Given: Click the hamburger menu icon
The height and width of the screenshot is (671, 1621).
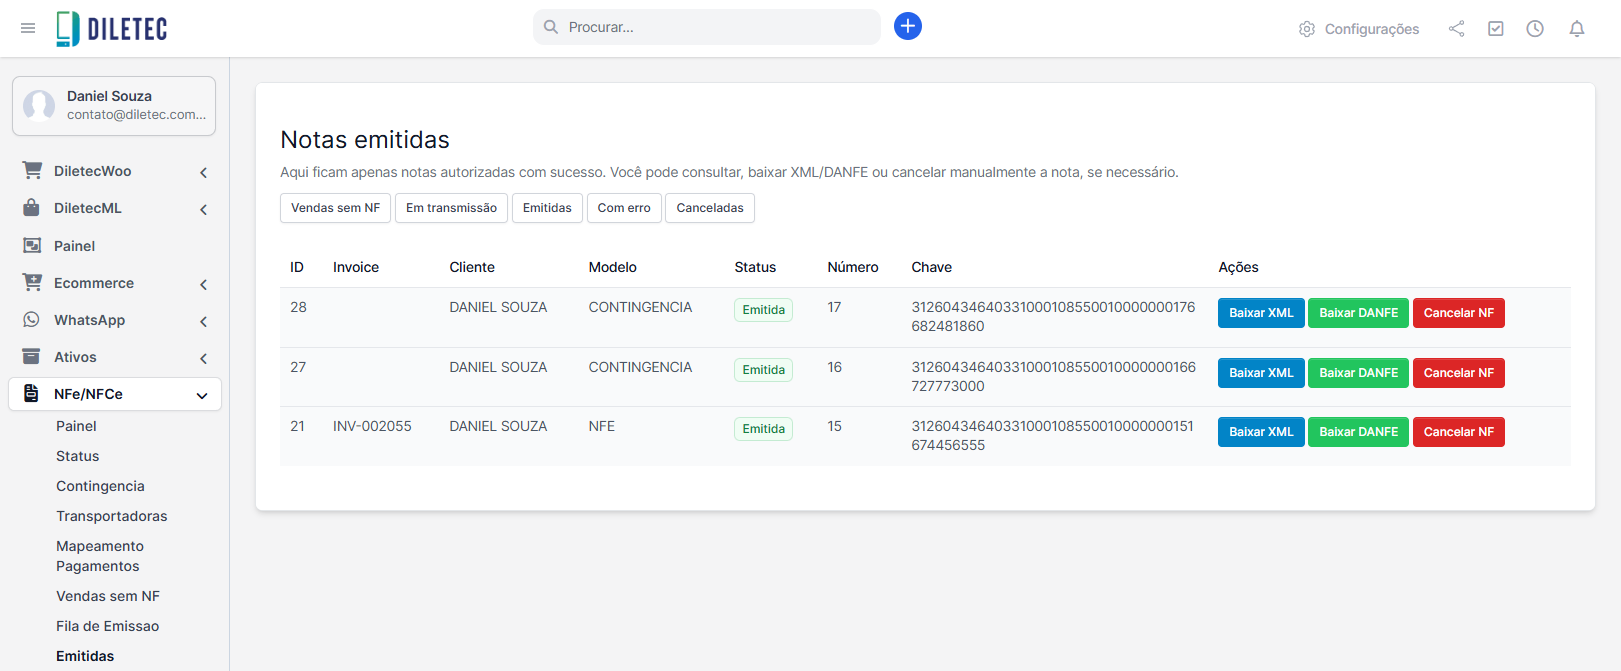Looking at the screenshot, I should [x=28, y=28].
